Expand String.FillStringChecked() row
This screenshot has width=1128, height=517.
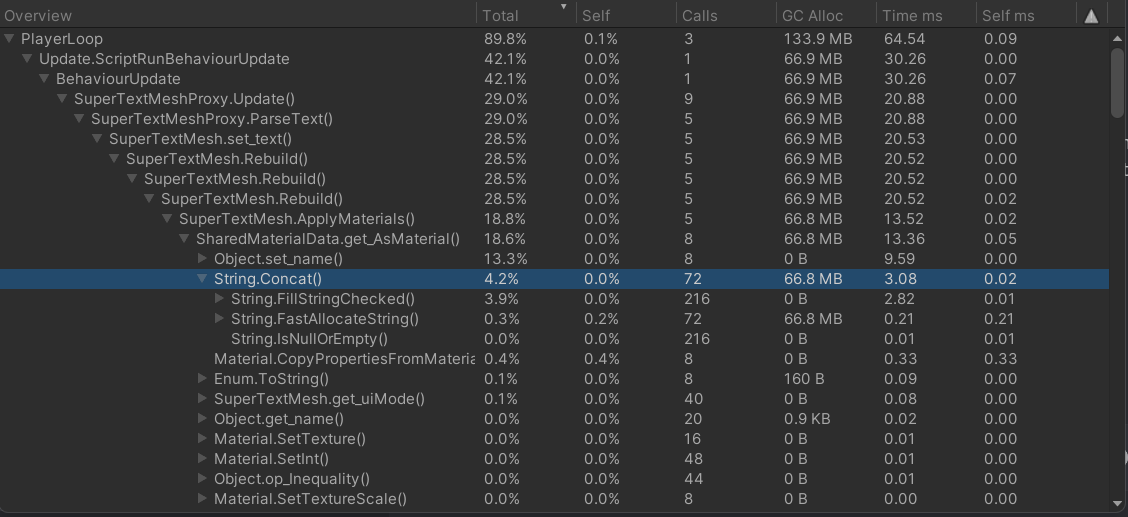219,298
